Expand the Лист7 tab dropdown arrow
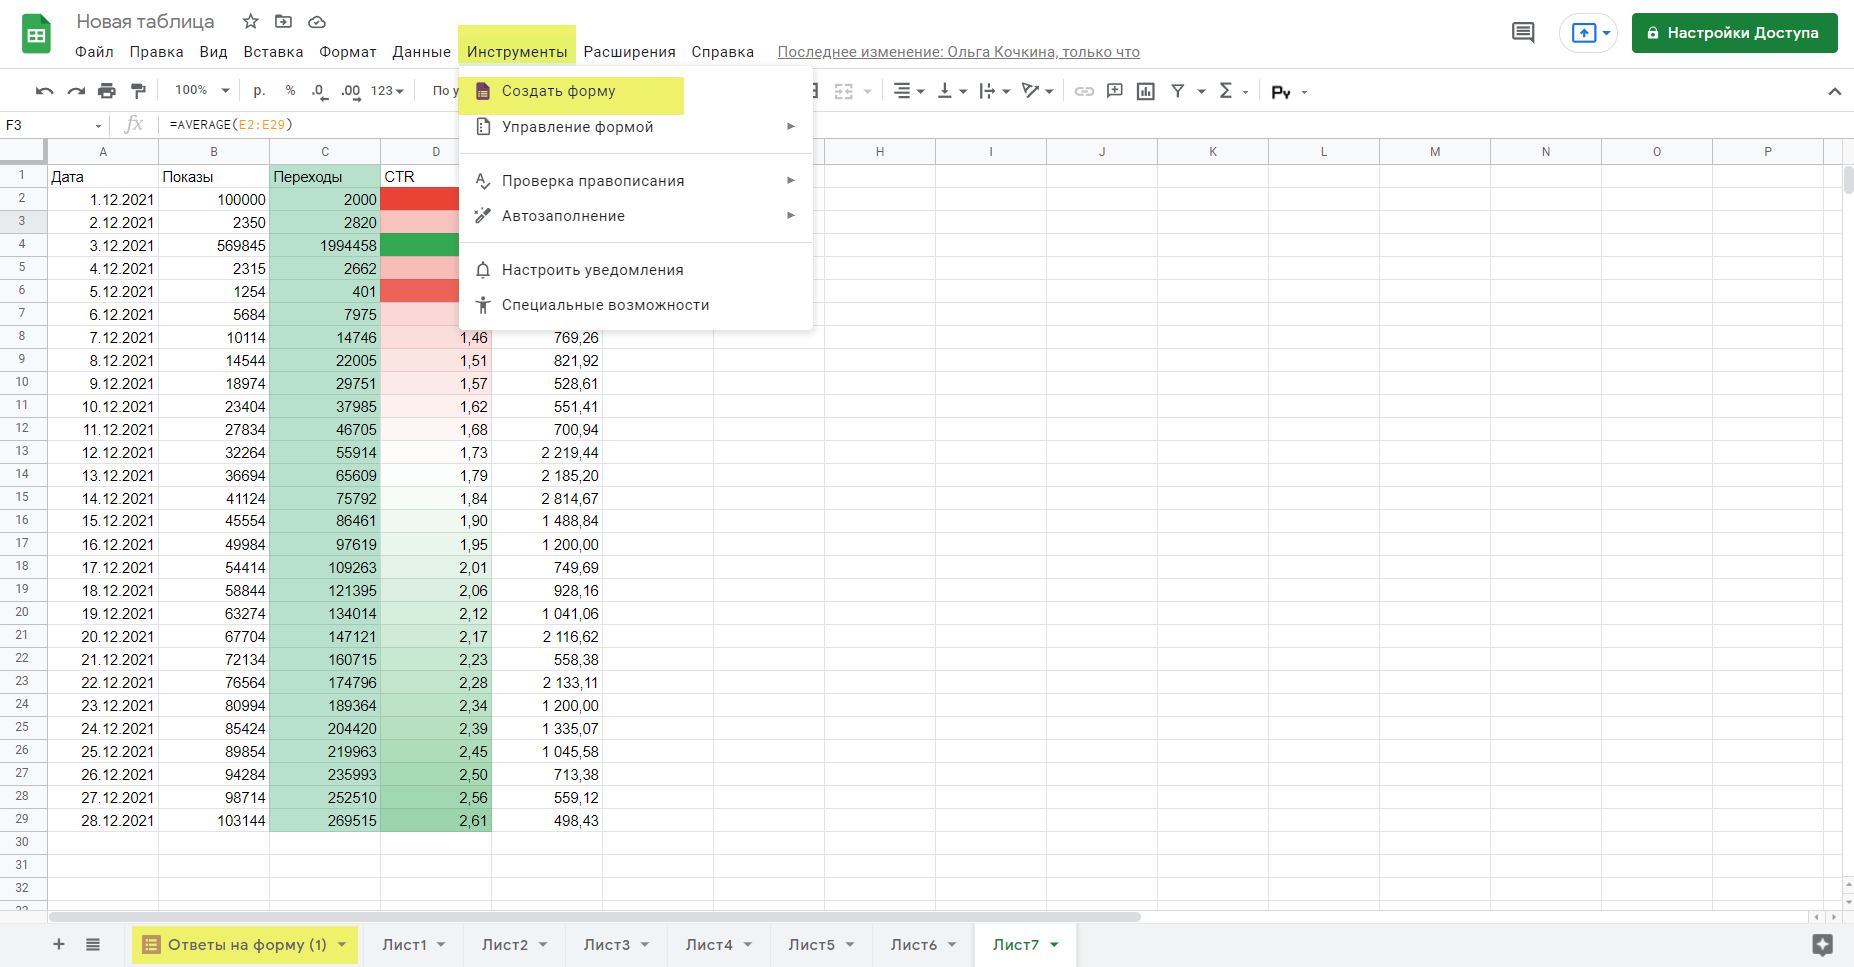Viewport: 1854px width, 967px height. pos(1055,945)
